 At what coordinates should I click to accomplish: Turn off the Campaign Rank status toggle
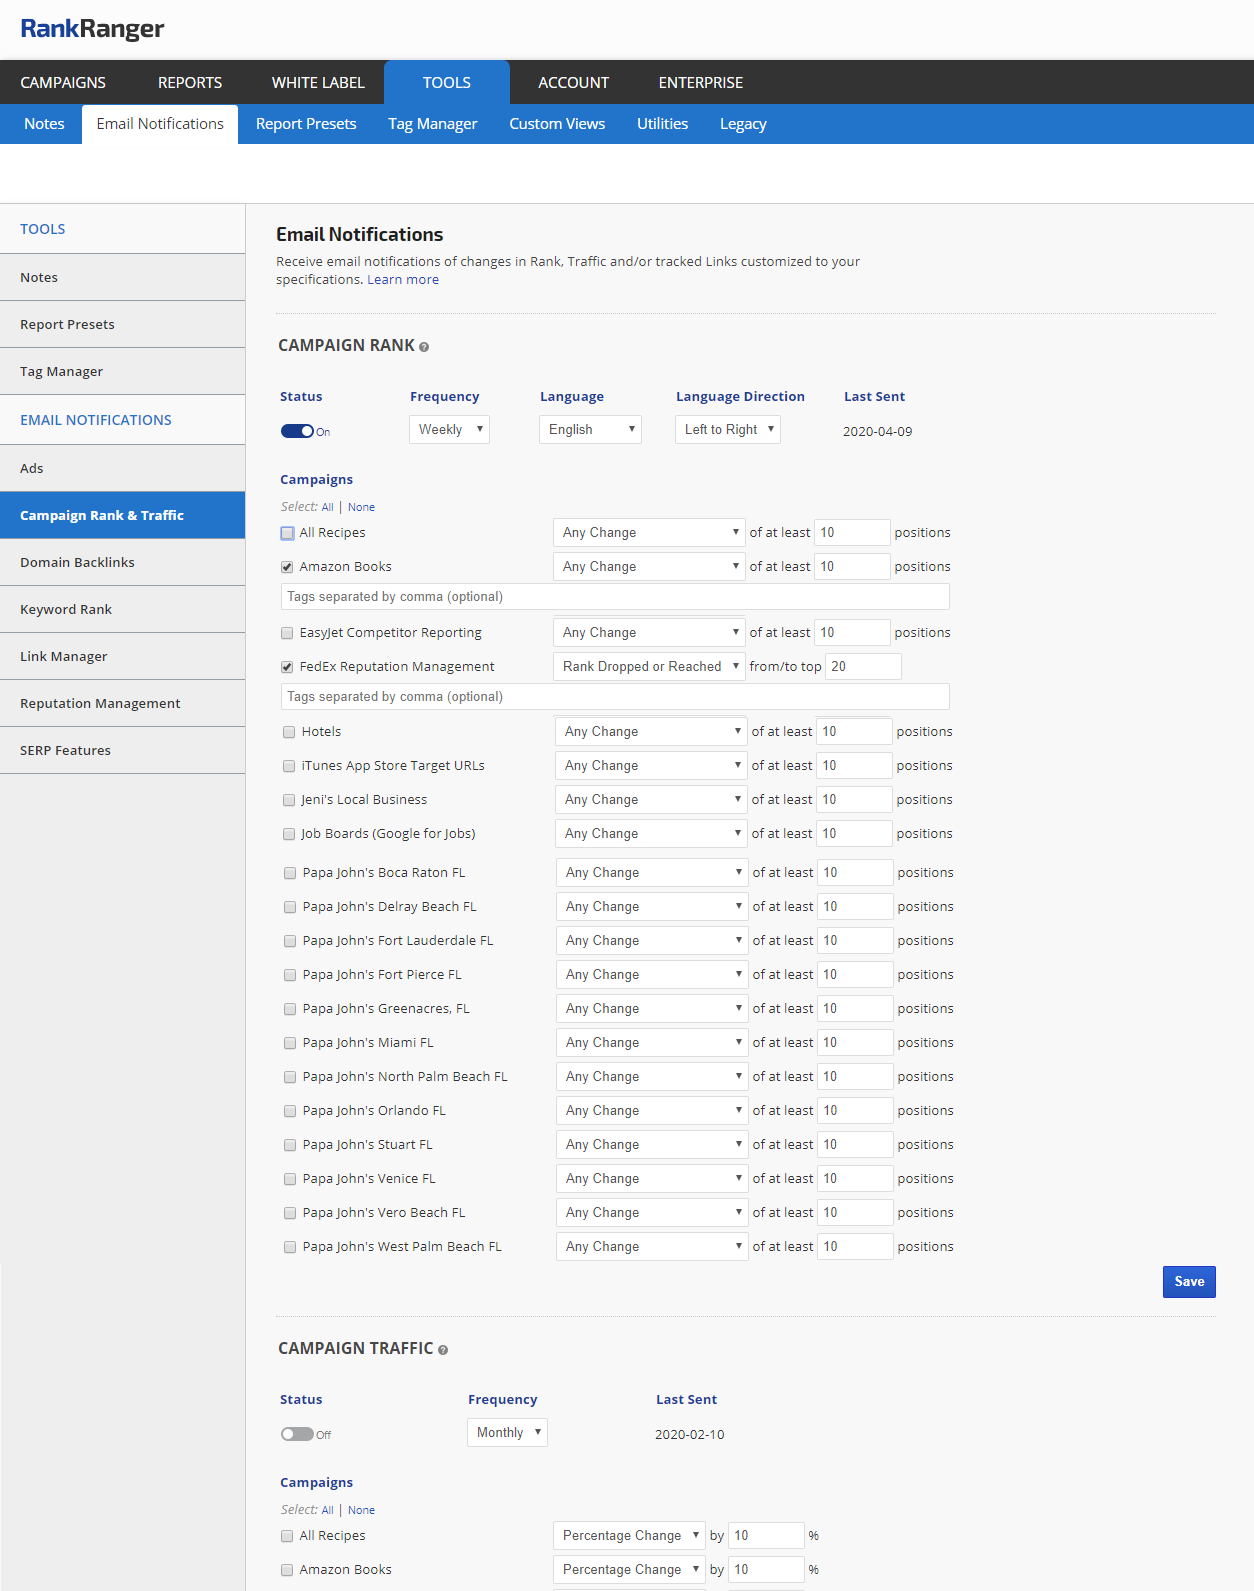click(297, 431)
